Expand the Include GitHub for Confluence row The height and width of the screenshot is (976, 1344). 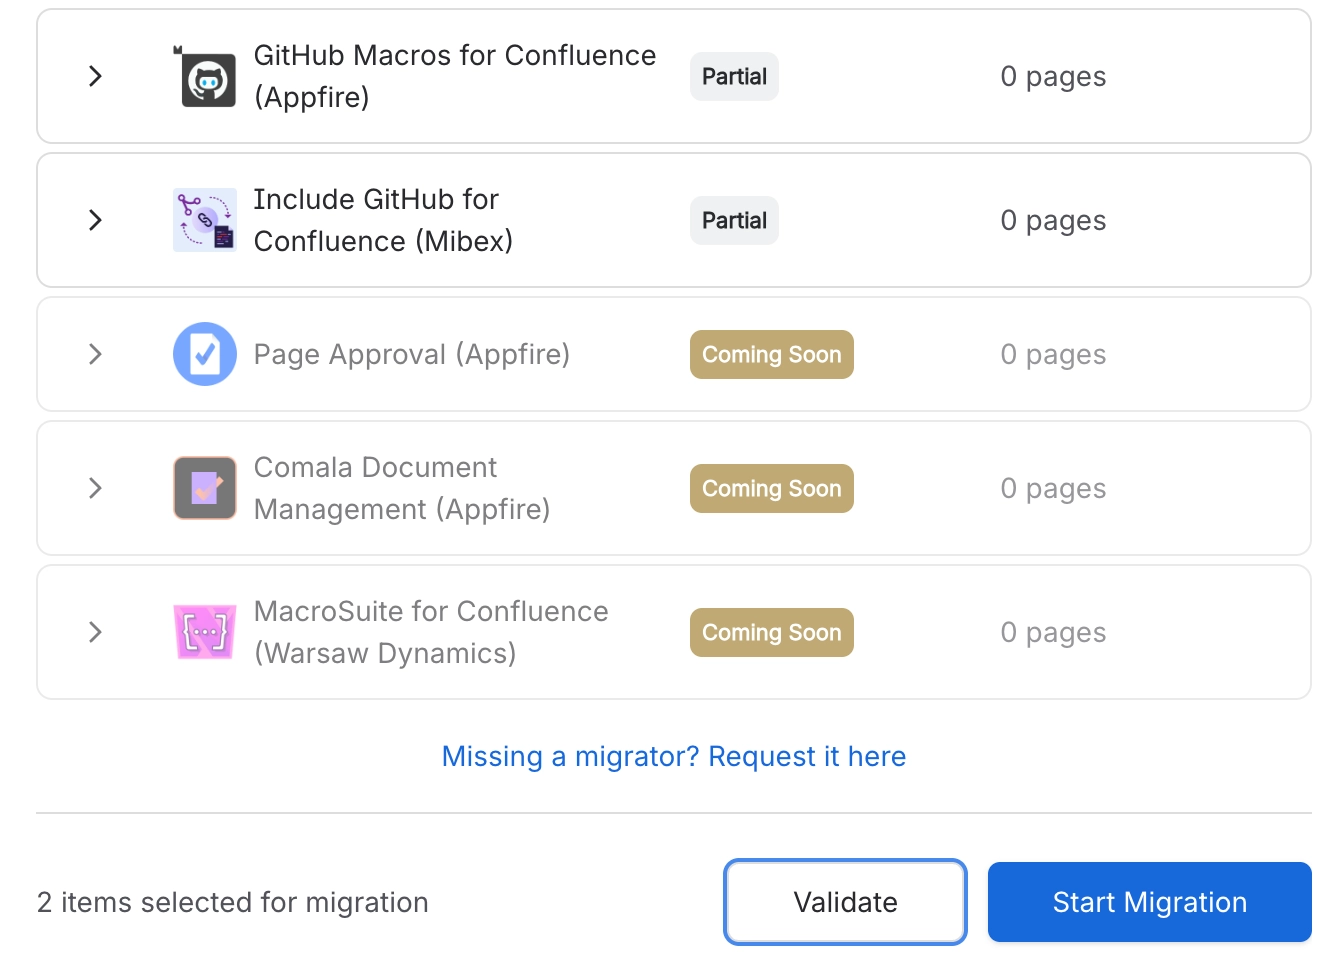point(95,220)
